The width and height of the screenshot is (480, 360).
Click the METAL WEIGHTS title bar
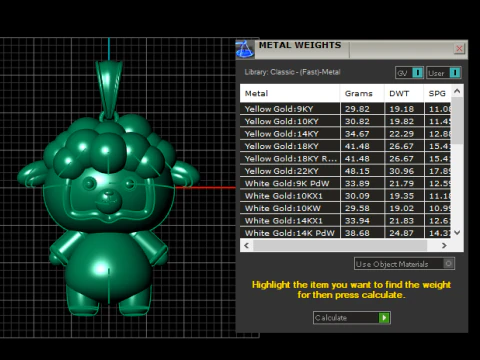pos(352,49)
